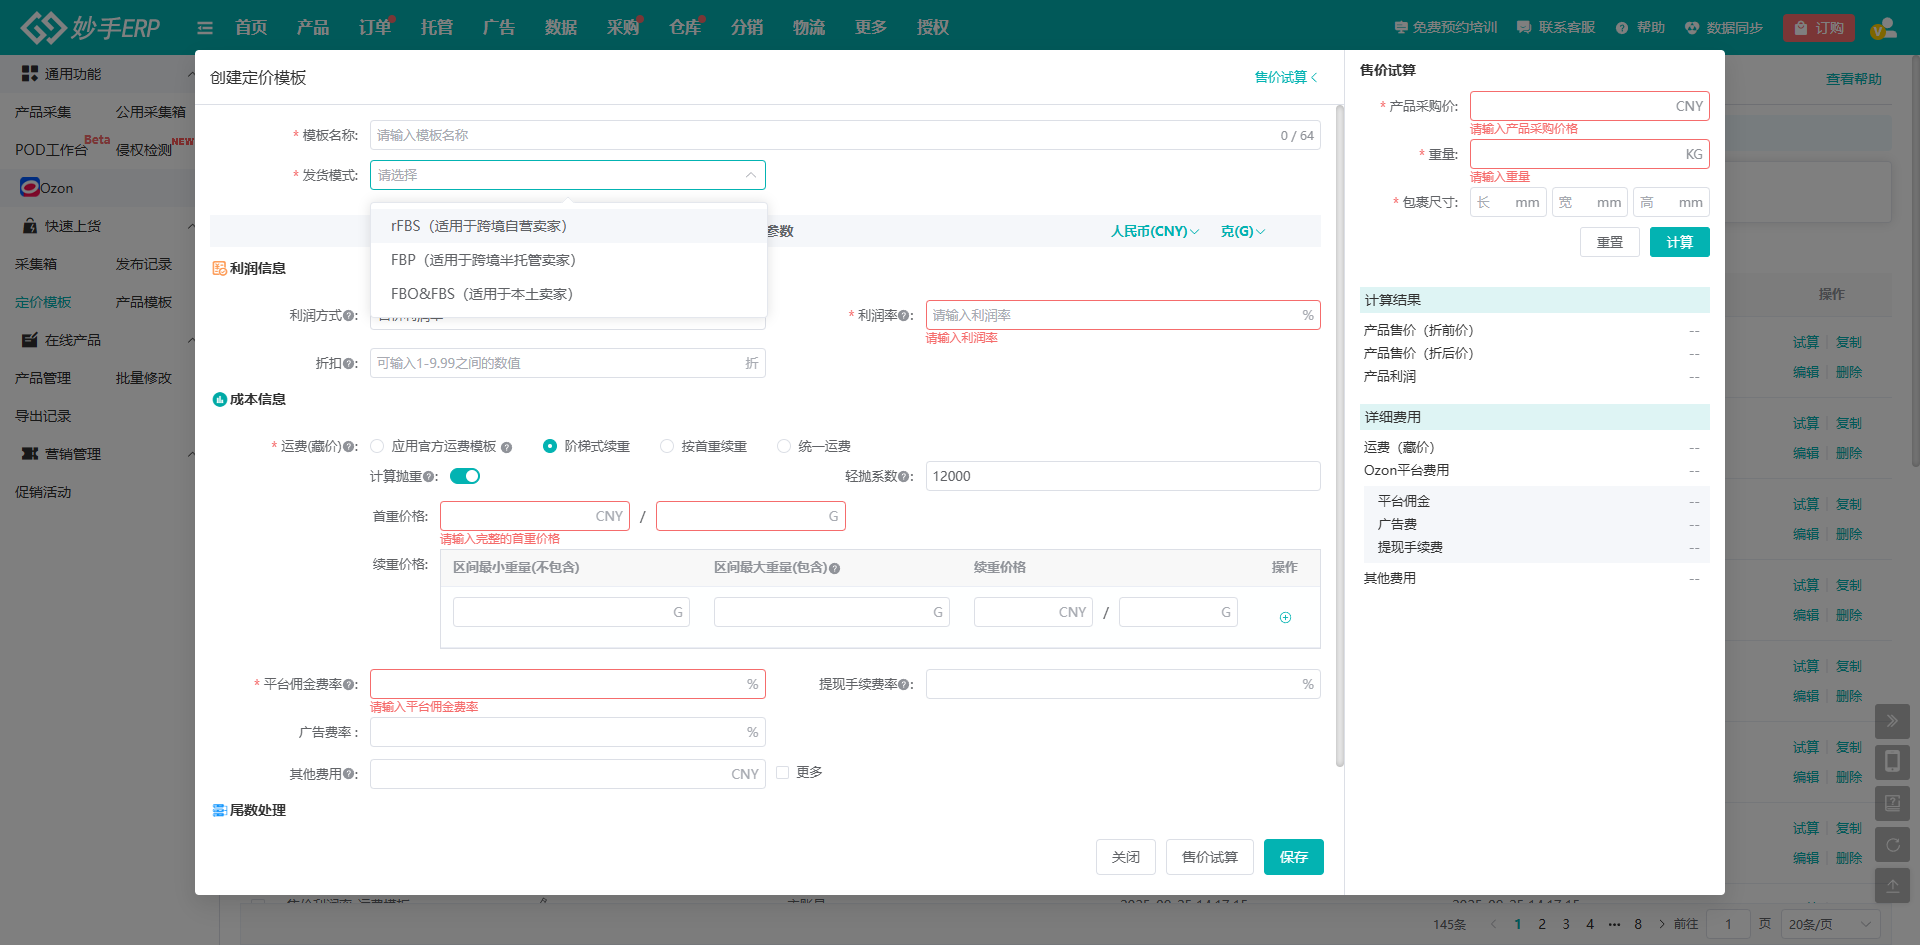Click the 保存 button

click(1293, 857)
